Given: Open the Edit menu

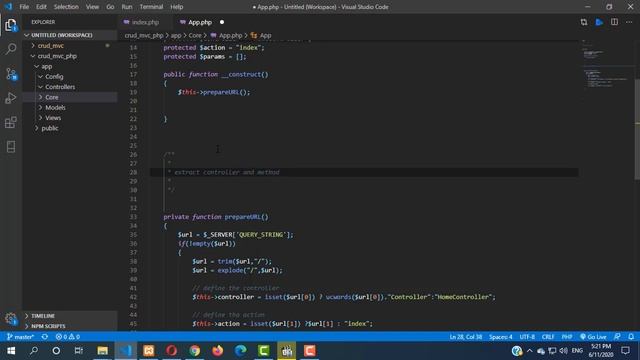Looking at the screenshot, I should coord(41,7).
